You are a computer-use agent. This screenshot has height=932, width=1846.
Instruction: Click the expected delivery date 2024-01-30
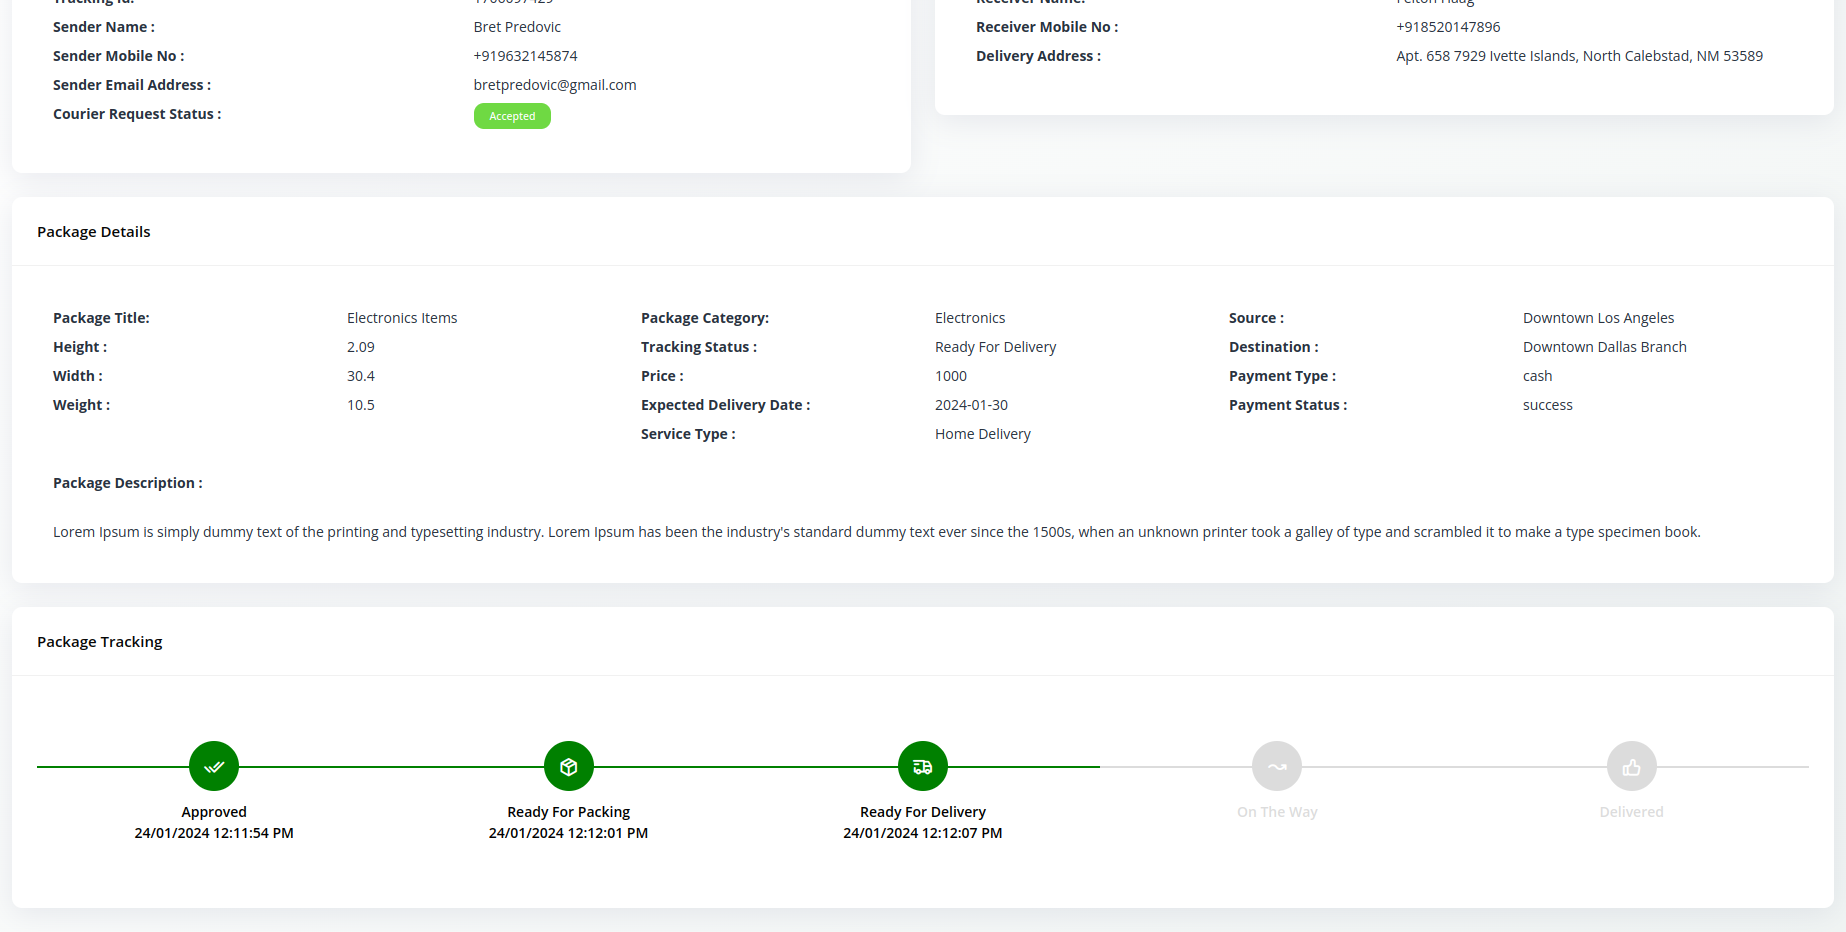pyautogui.click(x=971, y=405)
